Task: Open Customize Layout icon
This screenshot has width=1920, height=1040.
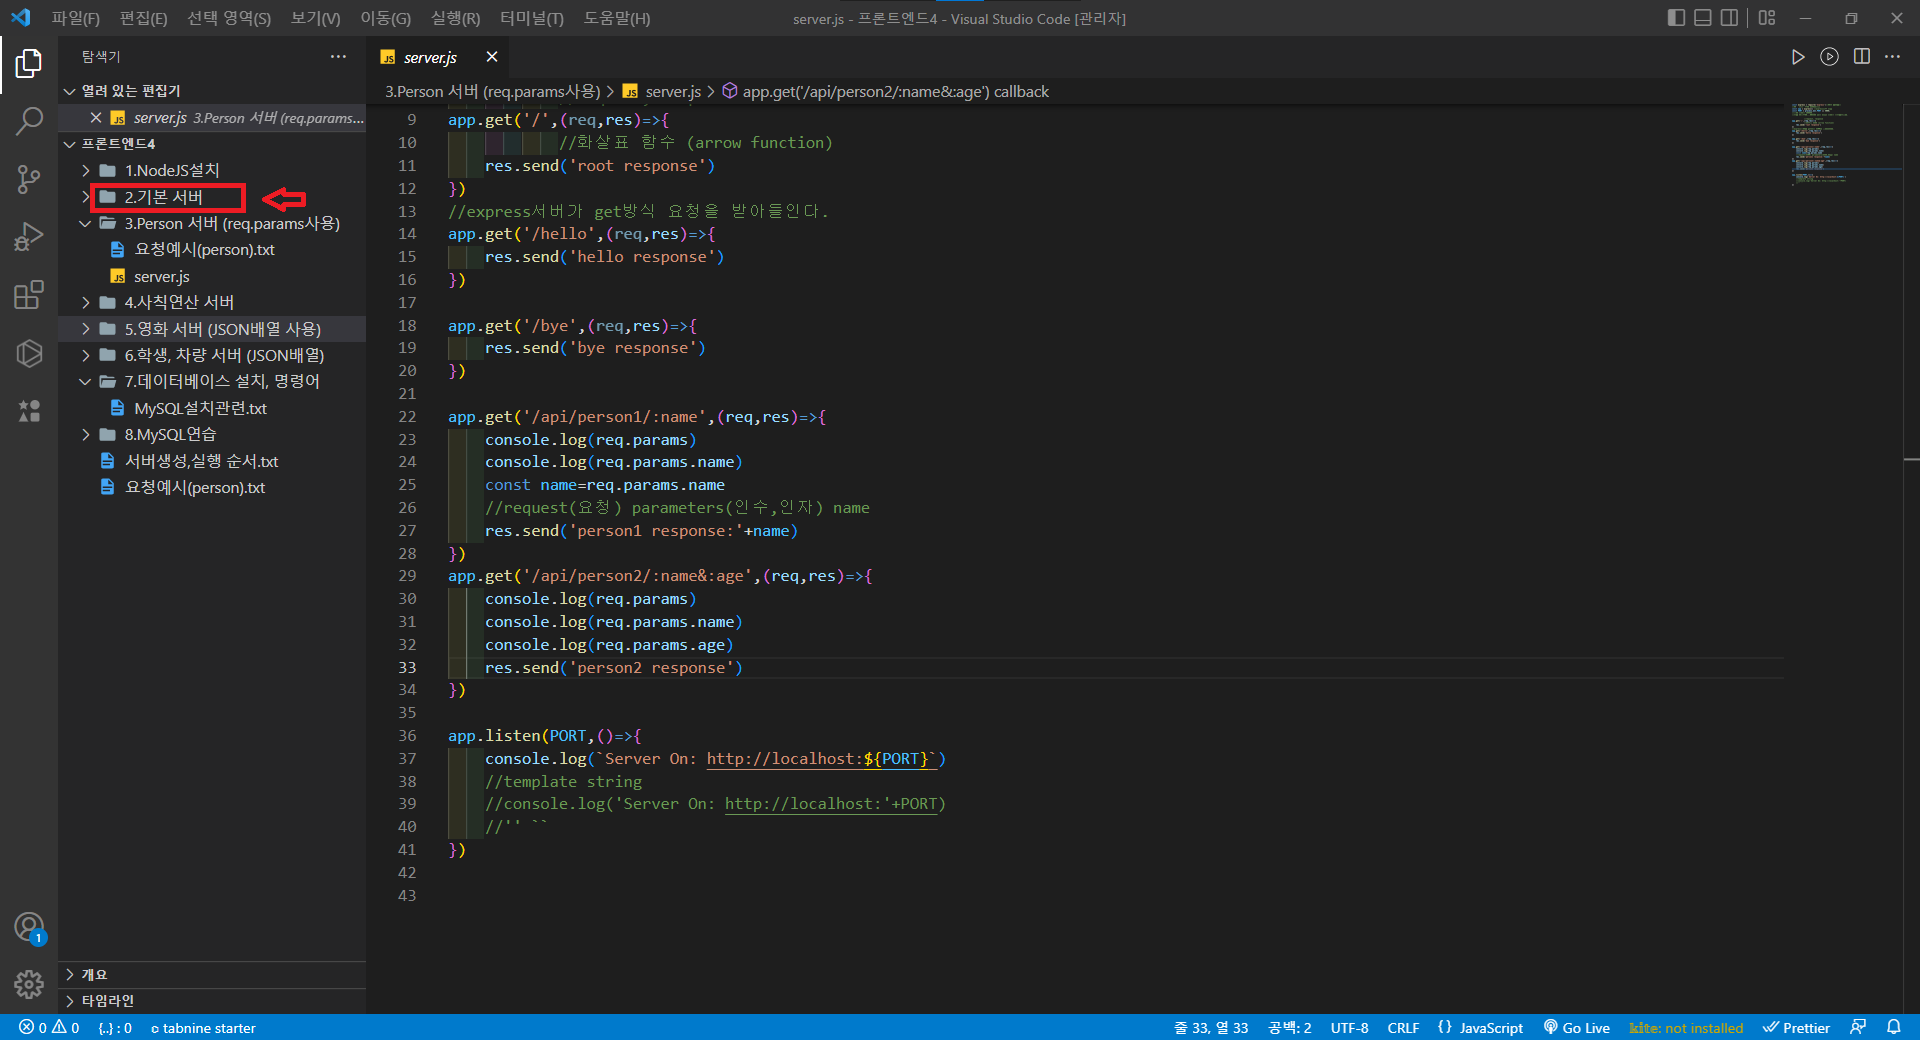Action: (1767, 18)
